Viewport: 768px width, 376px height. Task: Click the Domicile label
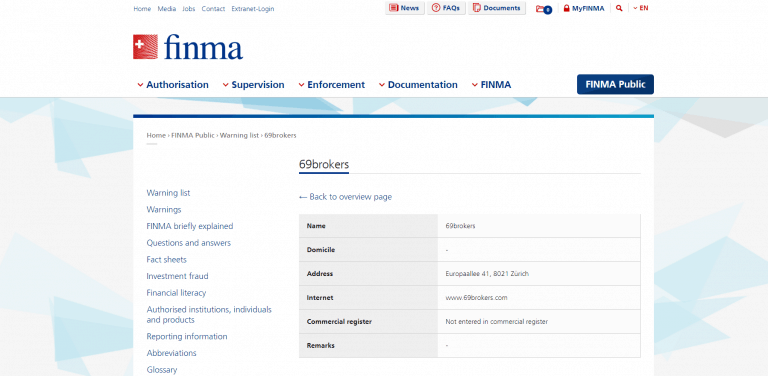(321, 250)
